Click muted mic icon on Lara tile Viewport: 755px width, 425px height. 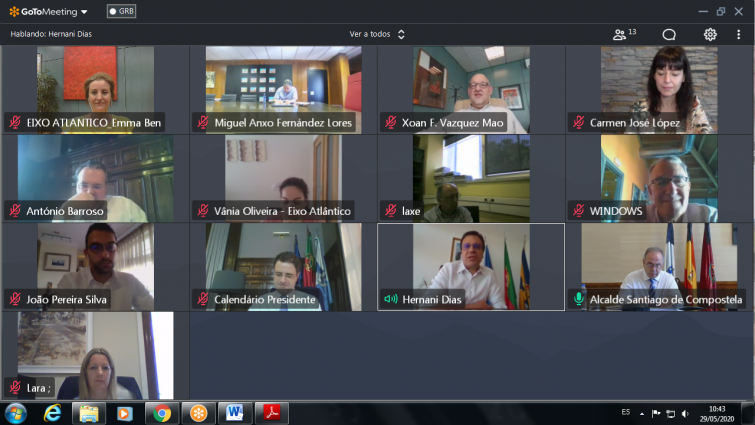pos(15,387)
